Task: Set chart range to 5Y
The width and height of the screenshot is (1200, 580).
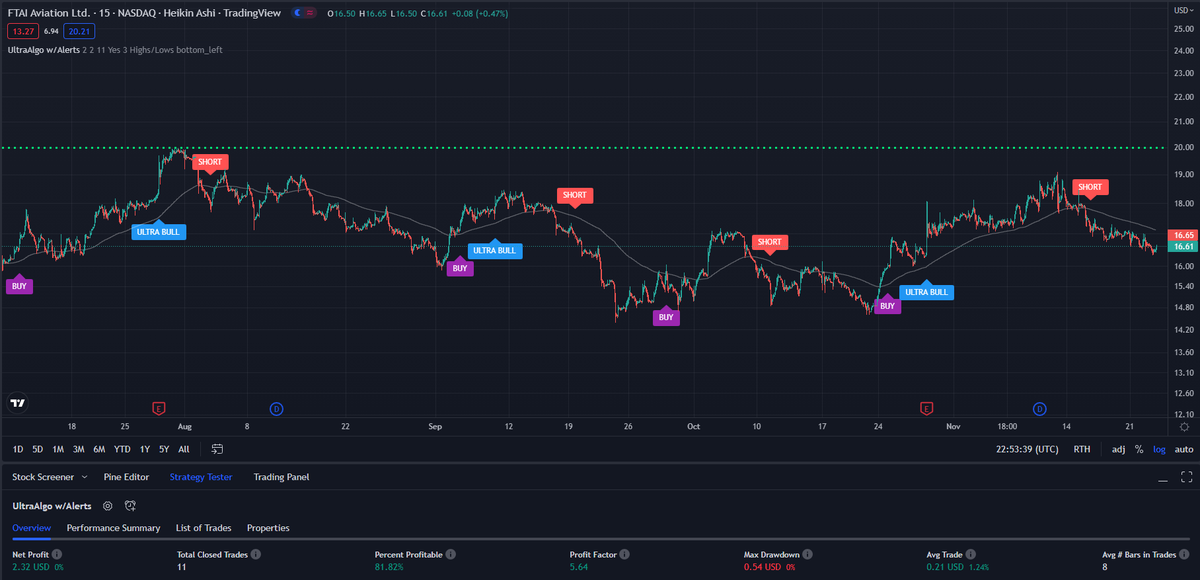Action: tap(164, 449)
